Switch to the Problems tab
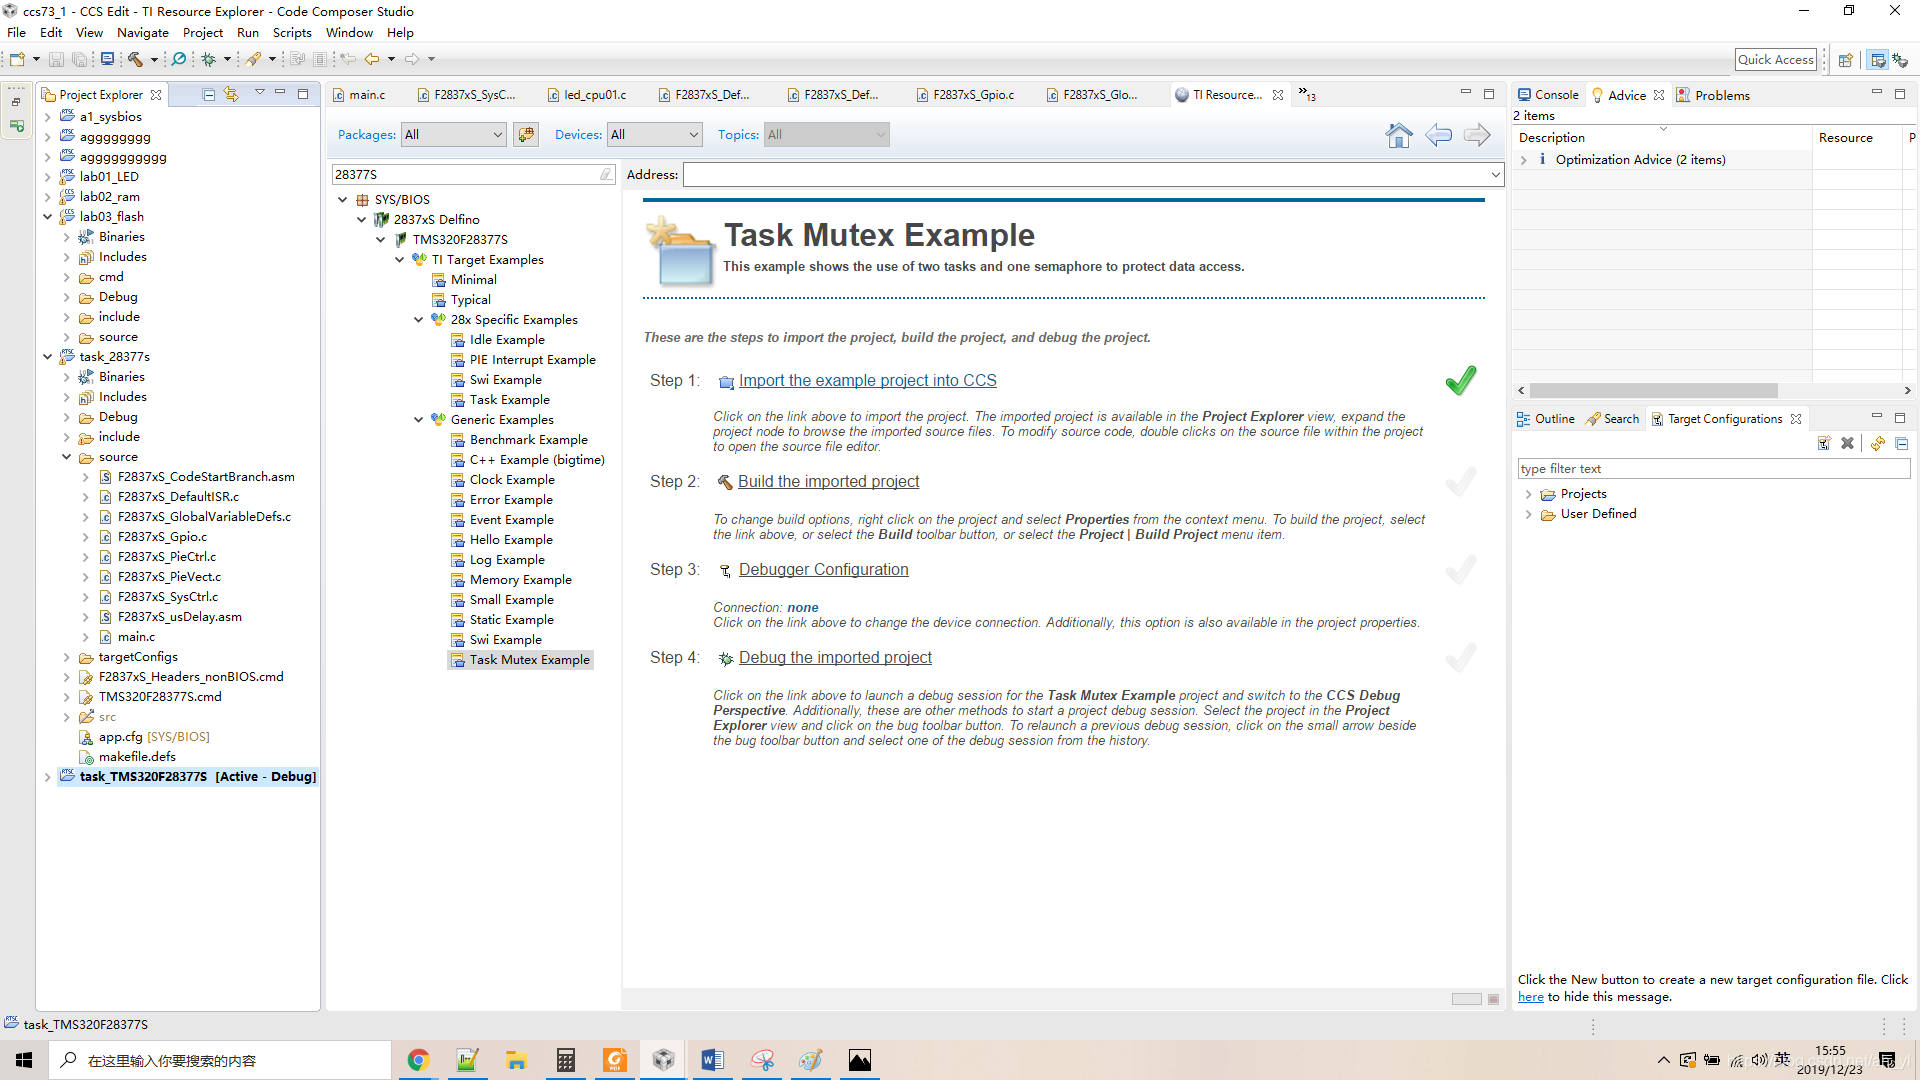Viewport: 1920px width, 1080px height. tap(1721, 95)
